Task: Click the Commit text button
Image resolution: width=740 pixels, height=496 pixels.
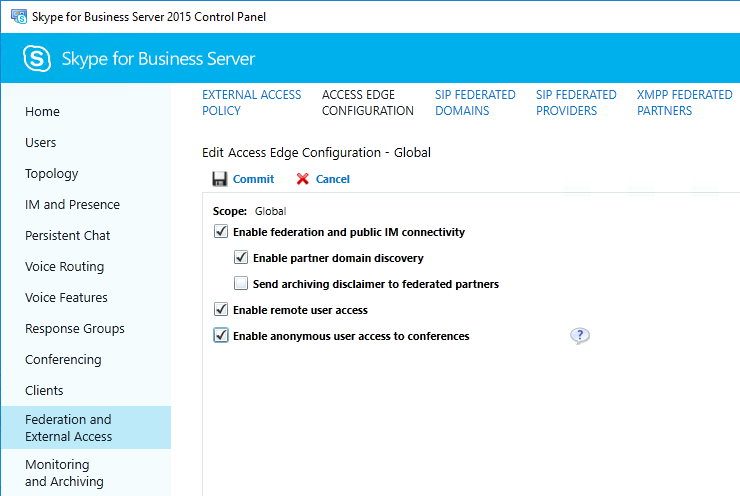Action: pos(253,179)
